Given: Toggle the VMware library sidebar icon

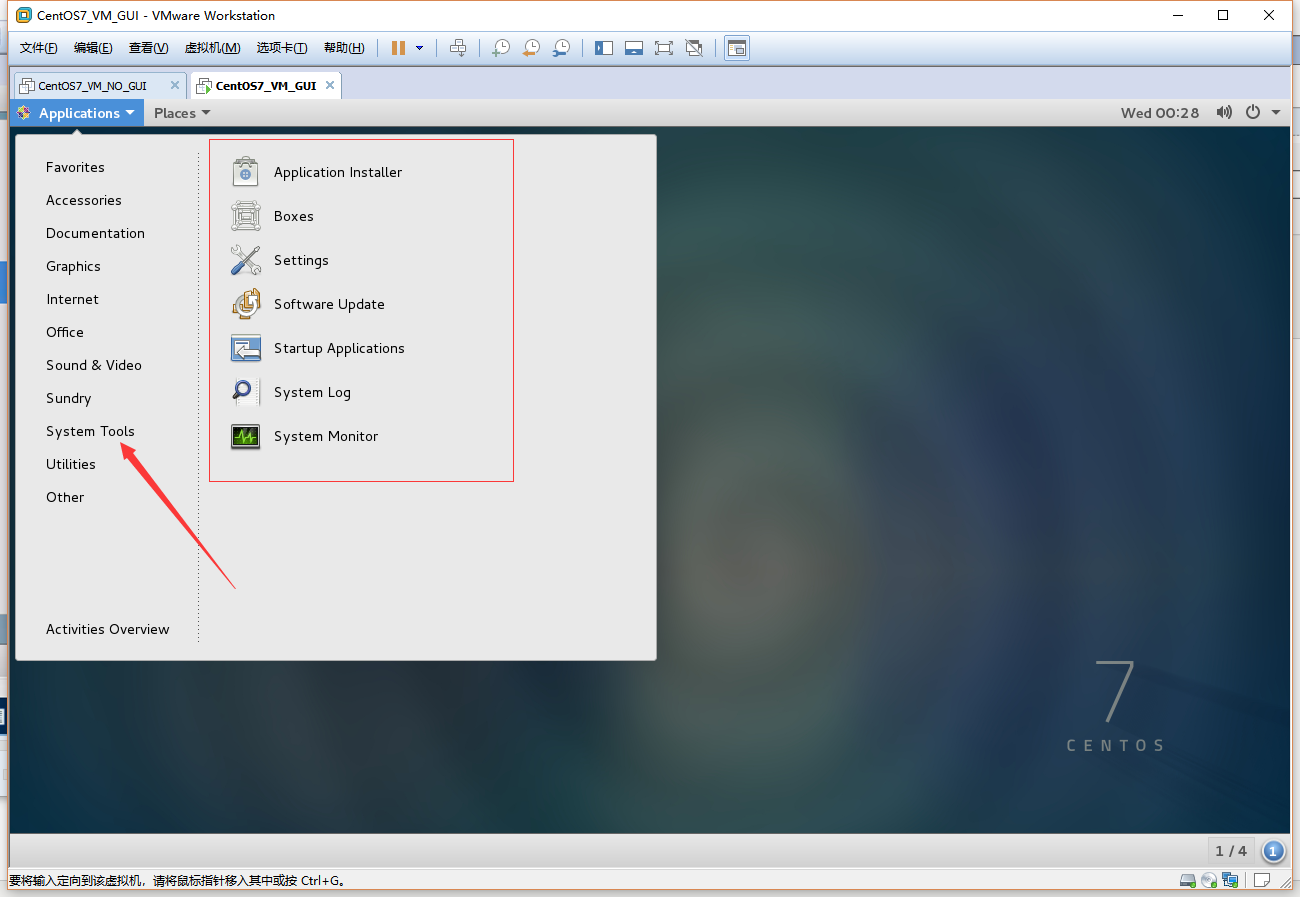Looking at the screenshot, I should pos(603,48).
